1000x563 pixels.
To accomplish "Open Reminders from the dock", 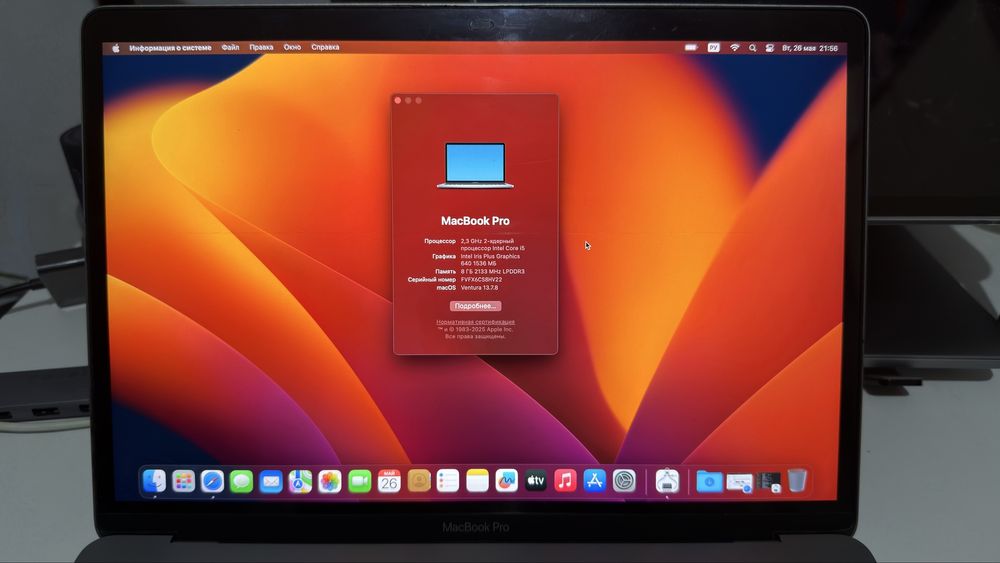I will tap(448, 481).
